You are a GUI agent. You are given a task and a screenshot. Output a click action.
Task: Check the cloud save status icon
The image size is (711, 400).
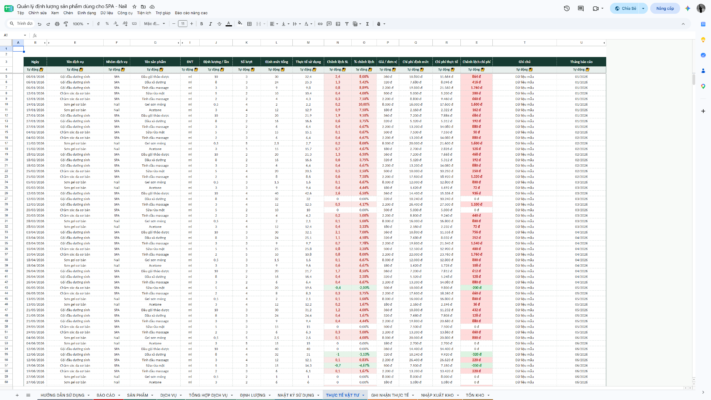tap(152, 7)
